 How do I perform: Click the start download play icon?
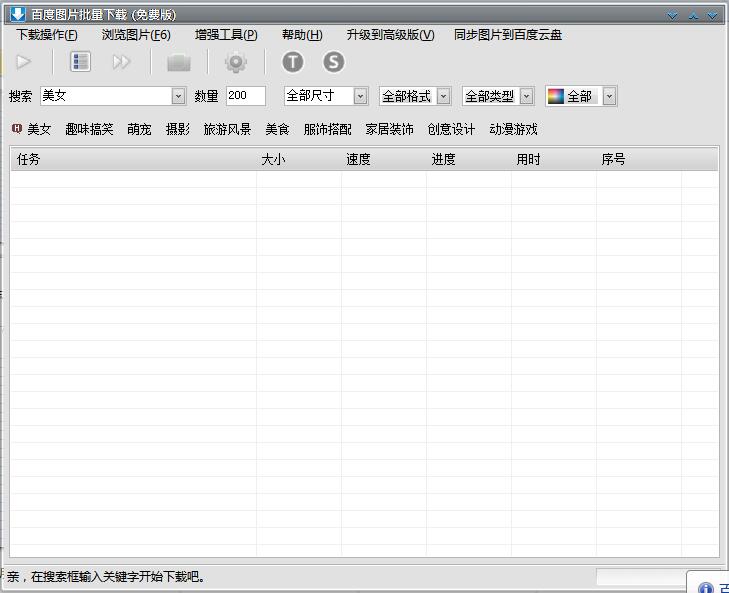coord(24,62)
